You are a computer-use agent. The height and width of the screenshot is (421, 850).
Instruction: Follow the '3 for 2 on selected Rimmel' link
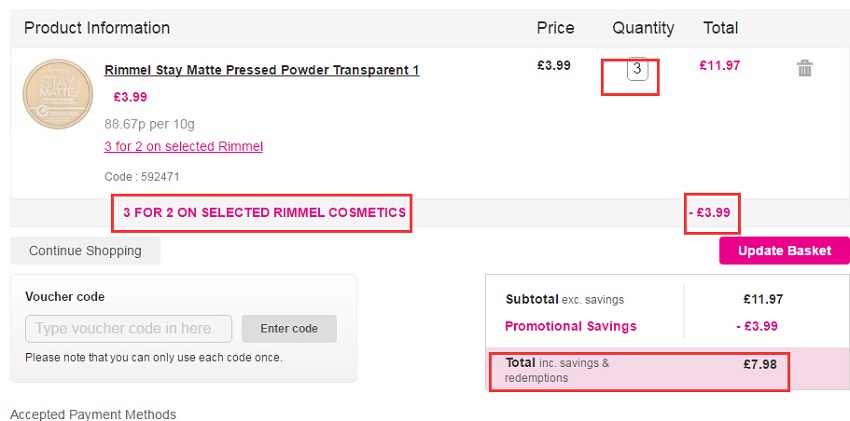[x=183, y=146]
